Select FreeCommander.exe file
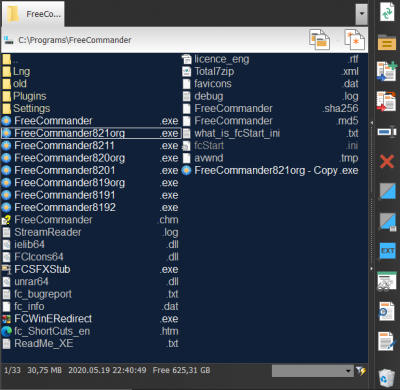 [x=91, y=121]
